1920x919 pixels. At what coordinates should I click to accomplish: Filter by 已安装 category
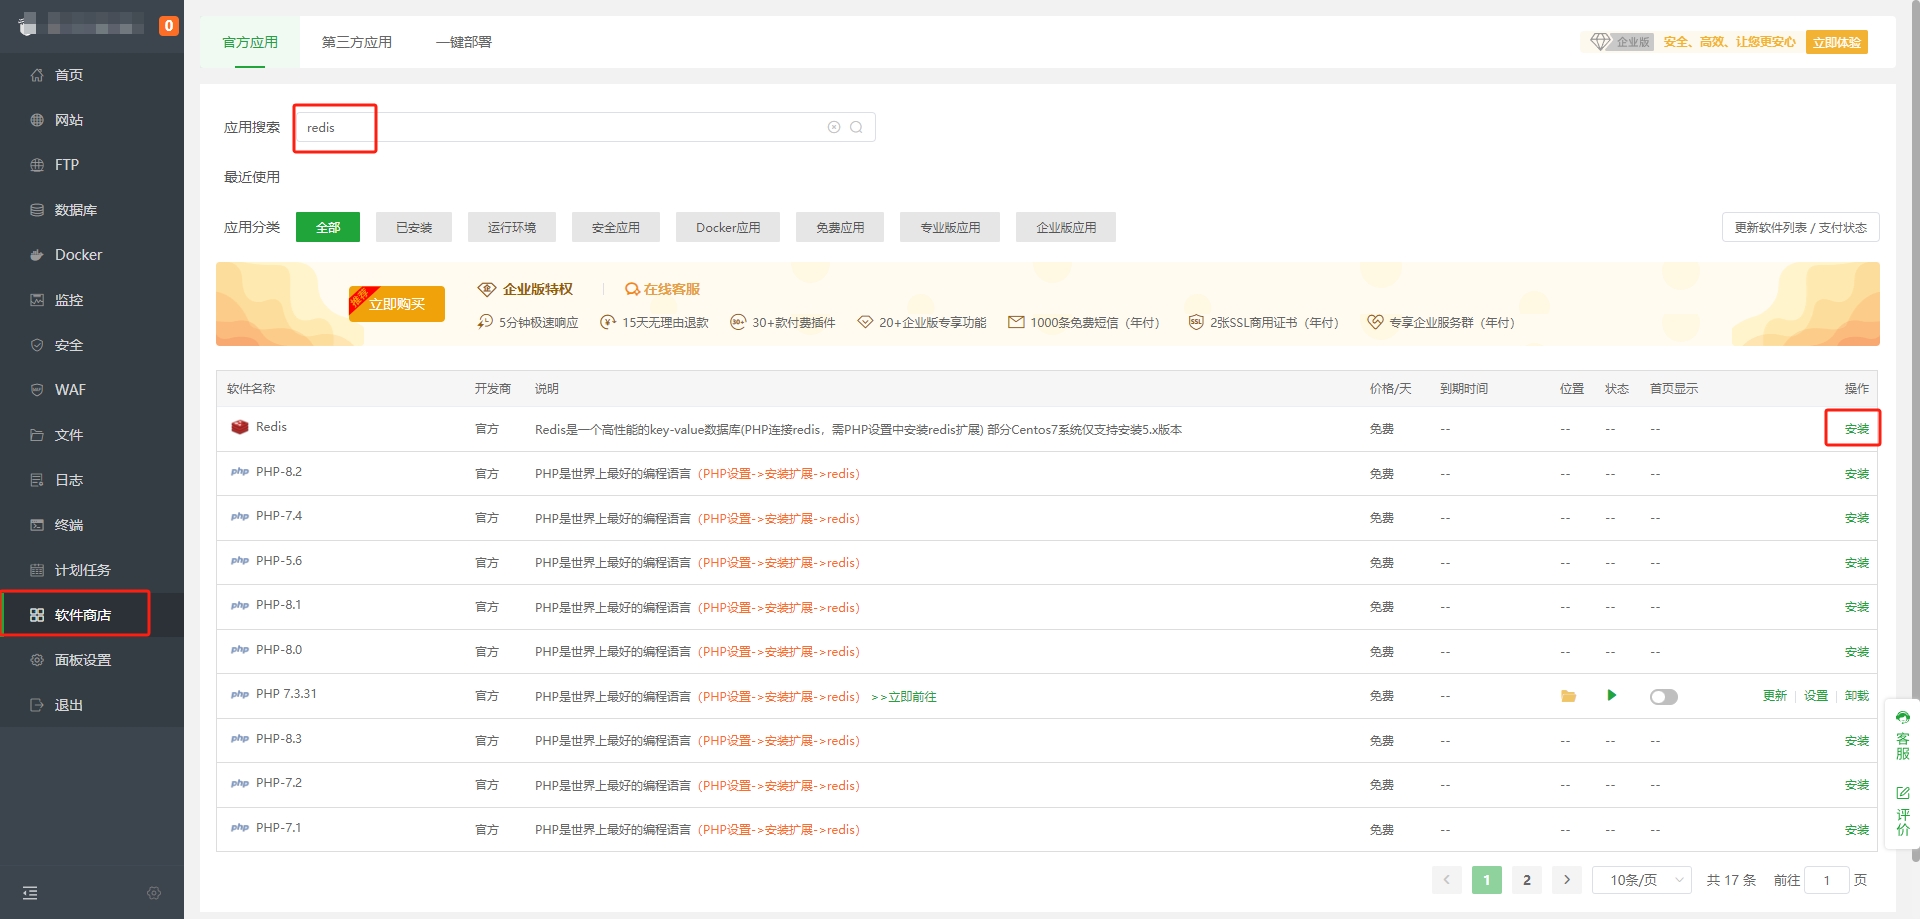coord(413,227)
